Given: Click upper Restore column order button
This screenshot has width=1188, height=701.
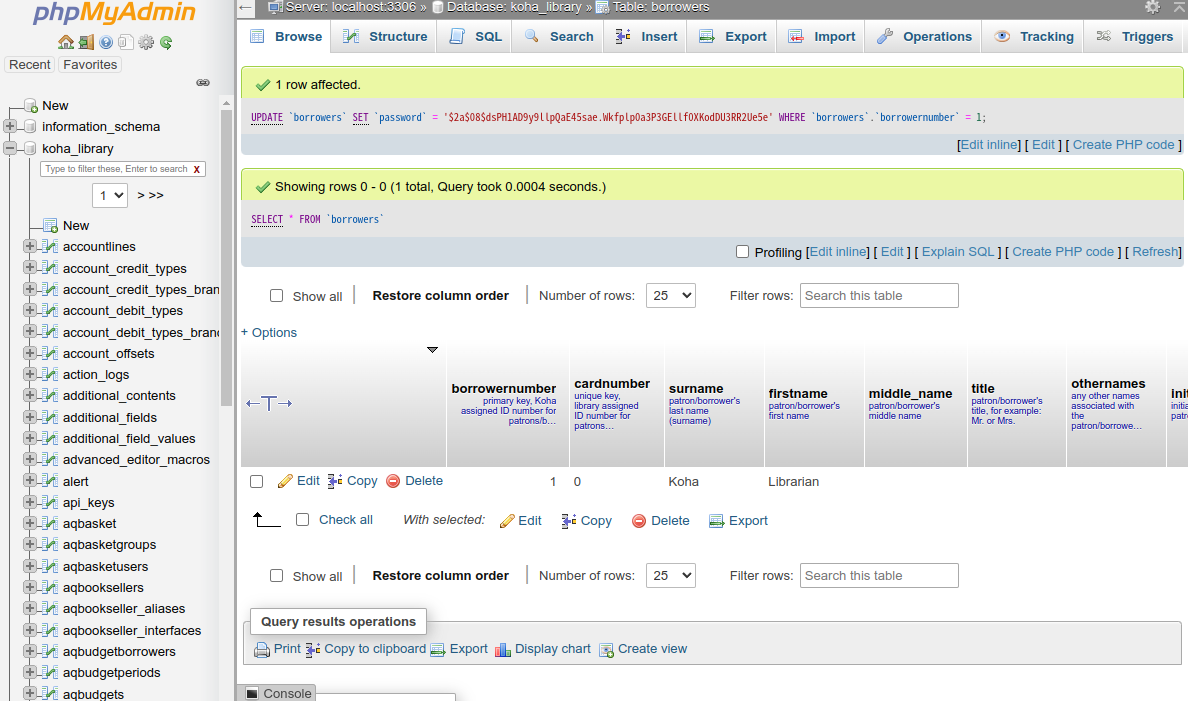Looking at the screenshot, I should [x=440, y=296].
